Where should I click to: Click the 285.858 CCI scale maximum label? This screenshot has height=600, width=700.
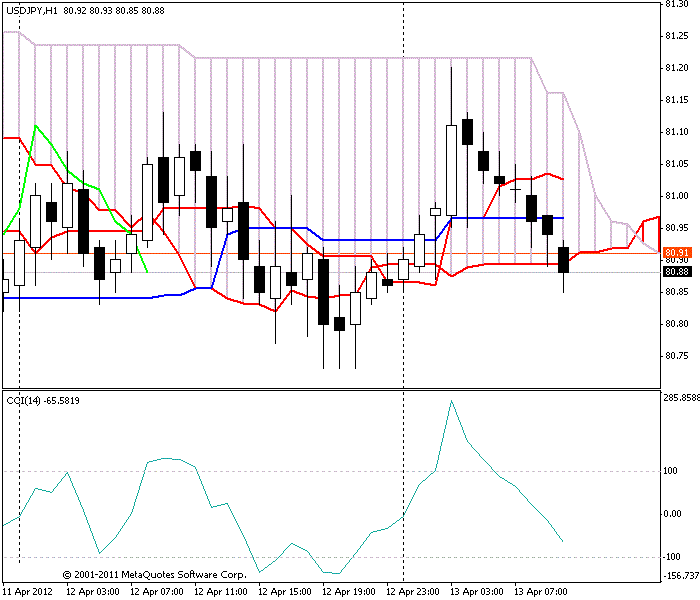(681, 397)
